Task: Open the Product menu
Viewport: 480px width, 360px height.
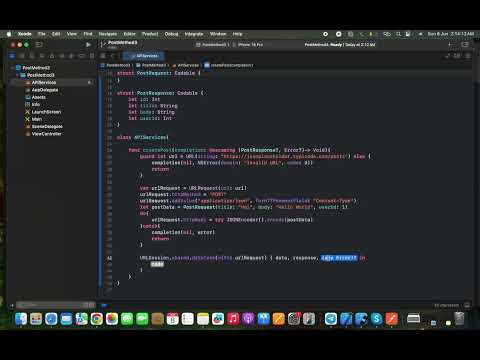Action: (x=150, y=34)
